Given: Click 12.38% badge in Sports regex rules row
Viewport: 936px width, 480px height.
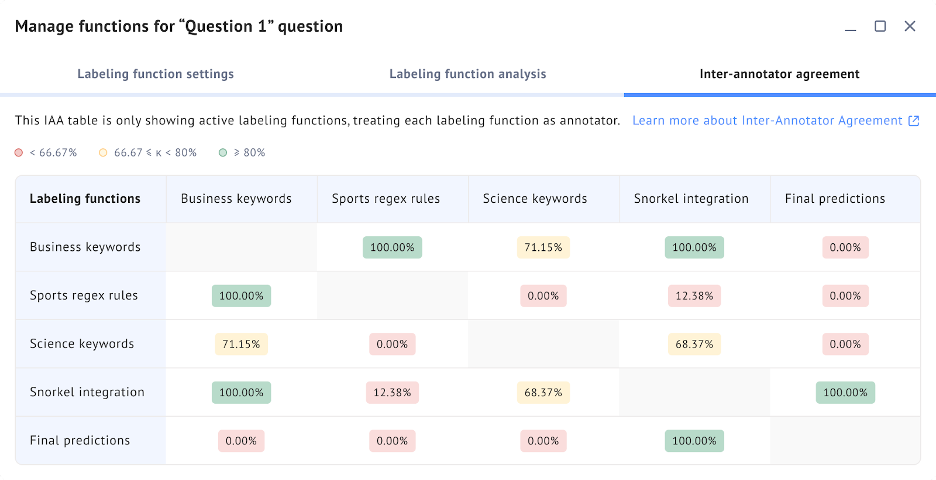Looking at the screenshot, I should [694, 296].
